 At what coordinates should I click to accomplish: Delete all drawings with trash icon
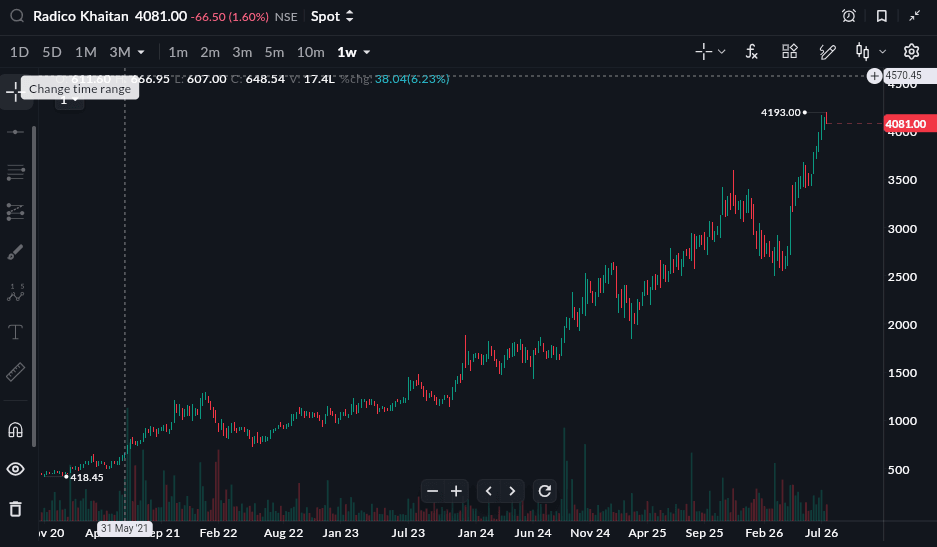click(16, 509)
